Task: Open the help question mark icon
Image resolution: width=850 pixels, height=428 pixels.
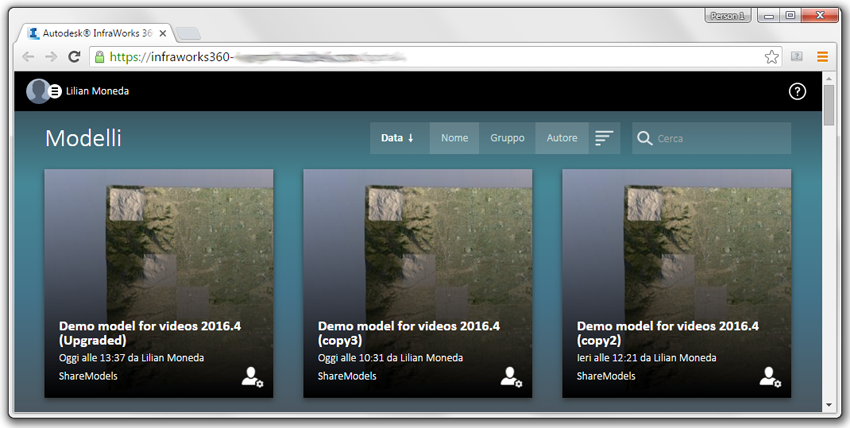Action: coord(797,92)
